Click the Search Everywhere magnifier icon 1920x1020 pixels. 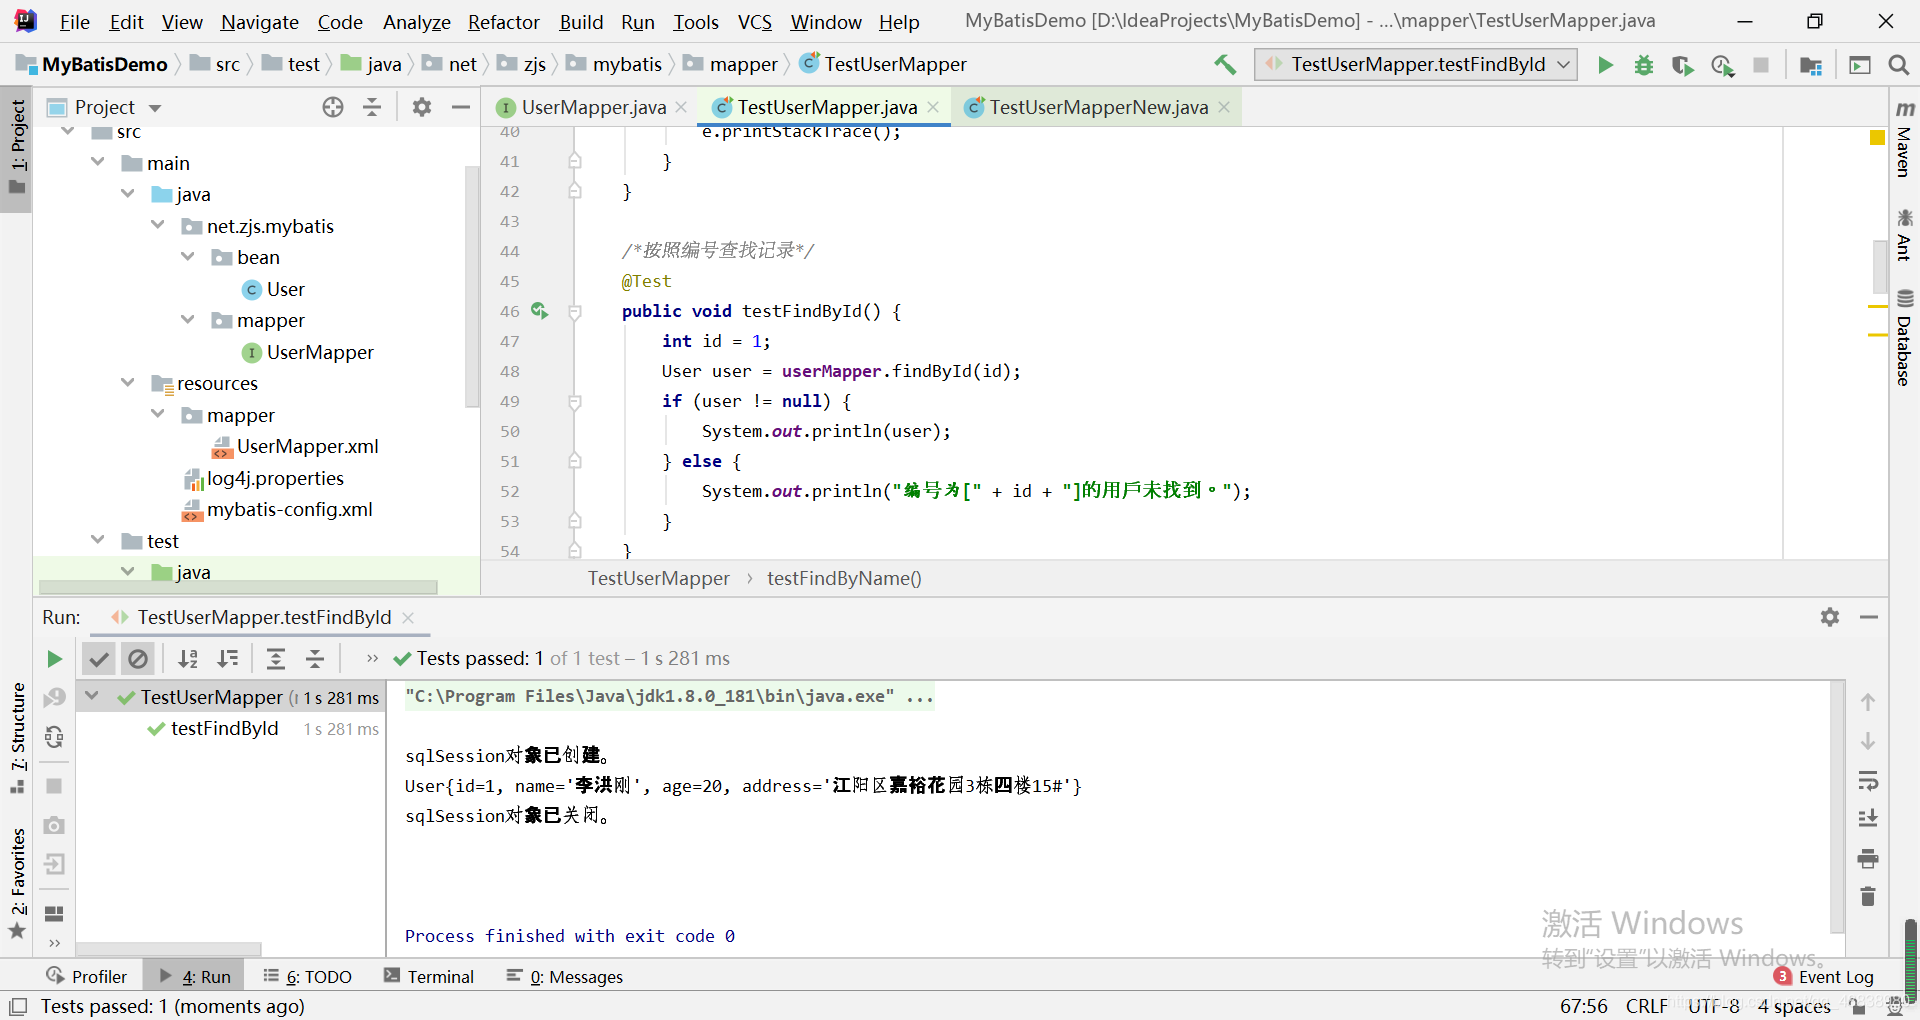pos(1898,65)
